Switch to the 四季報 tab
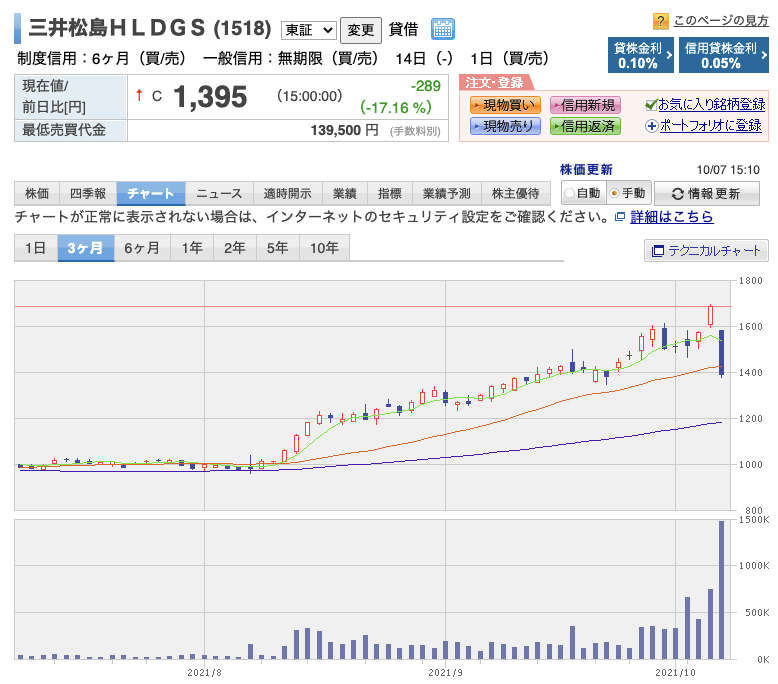778x684 pixels. (88, 193)
